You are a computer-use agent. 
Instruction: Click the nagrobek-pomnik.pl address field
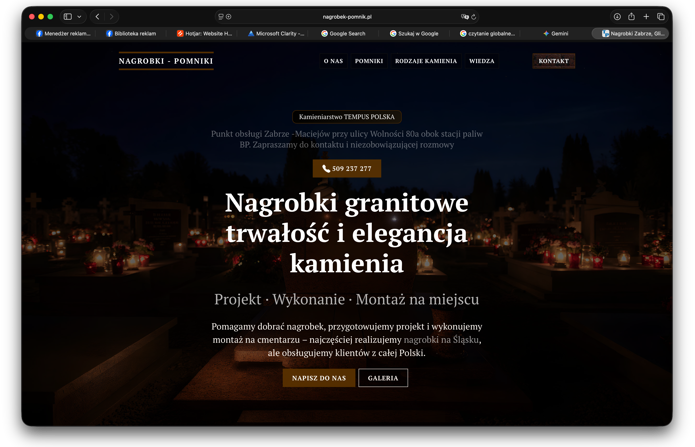pyautogui.click(x=347, y=17)
